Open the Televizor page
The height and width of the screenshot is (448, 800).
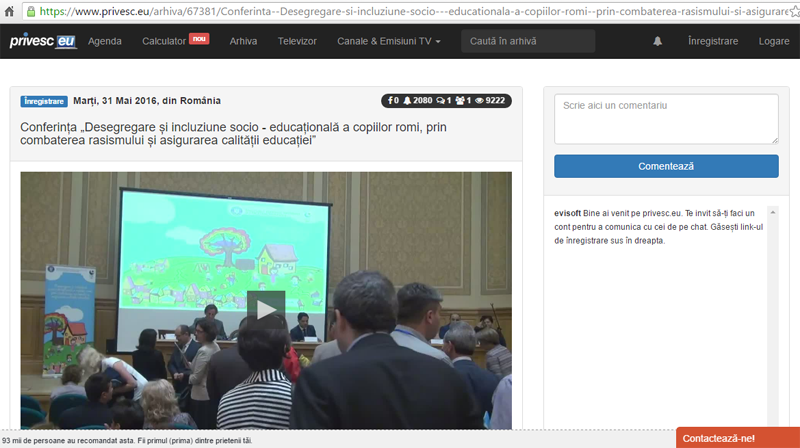(x=297, y=41)
